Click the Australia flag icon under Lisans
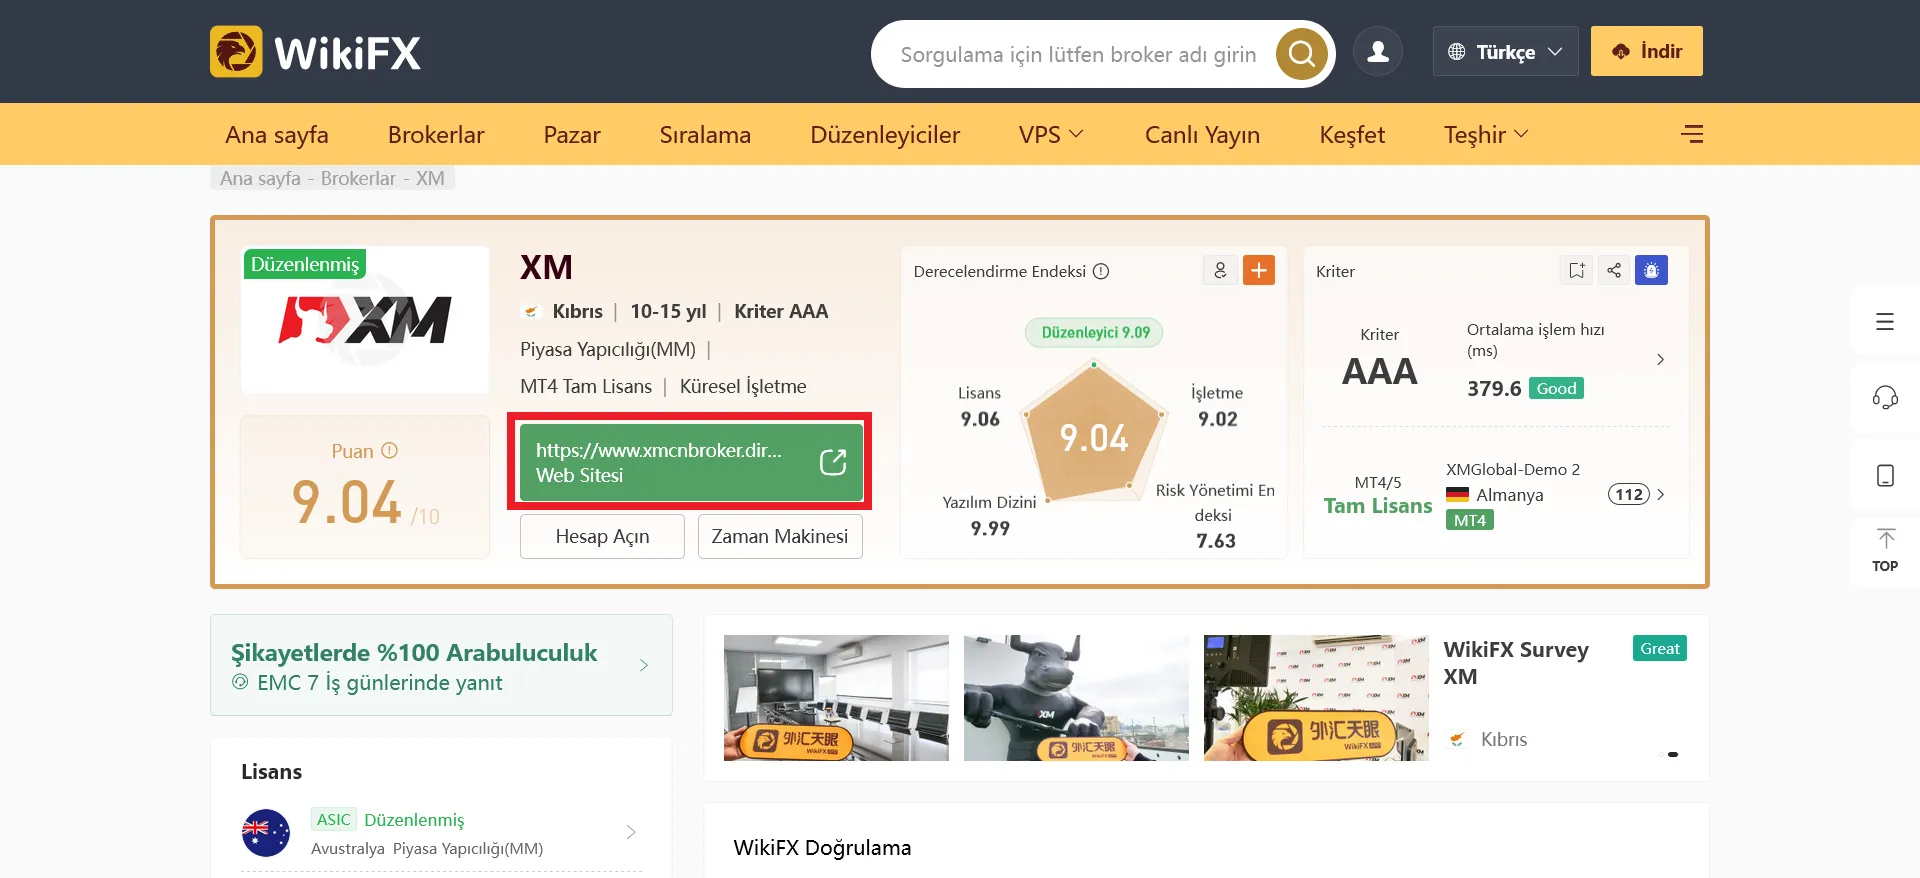 pyautogui.click(x=266, y=833)
